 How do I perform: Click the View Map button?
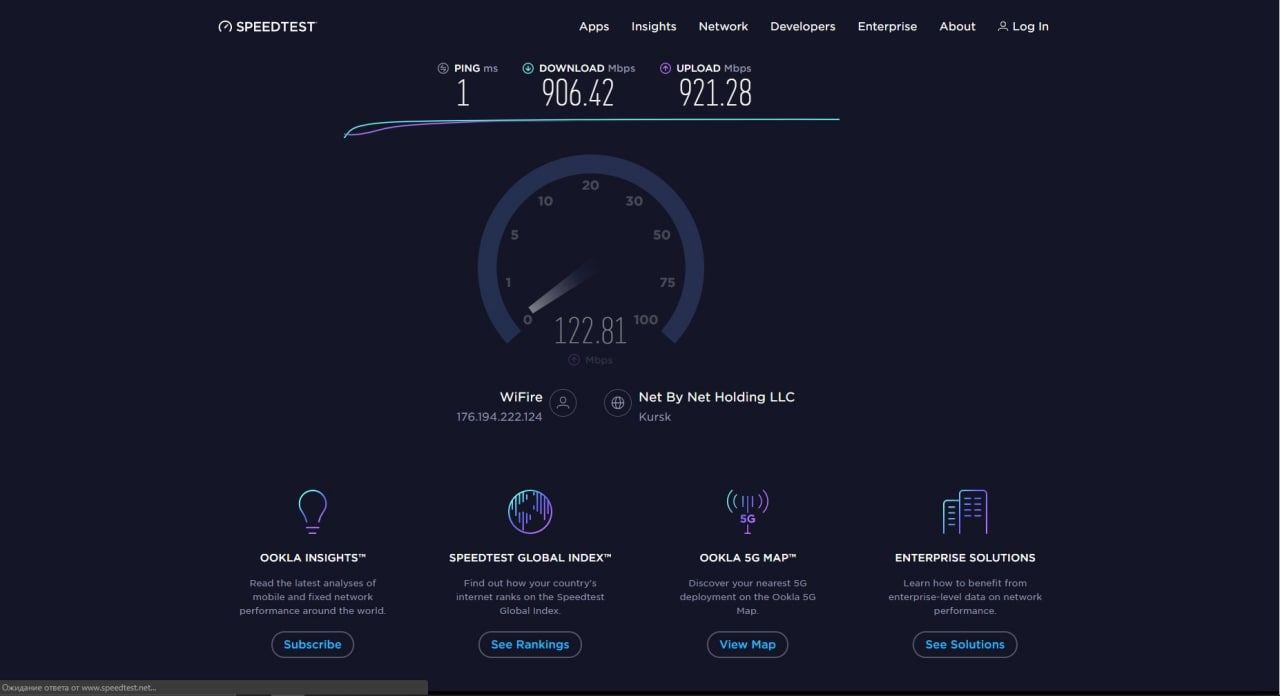(x=747, y=645)
